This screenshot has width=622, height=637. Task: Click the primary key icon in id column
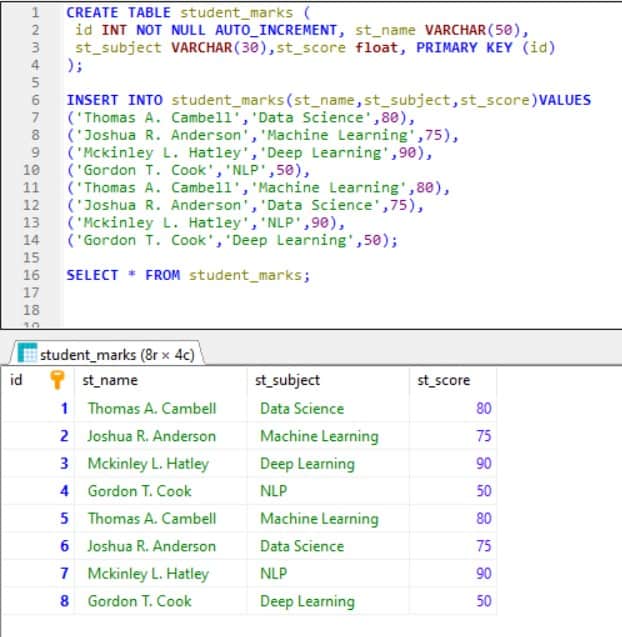click(x=57, y=380)
